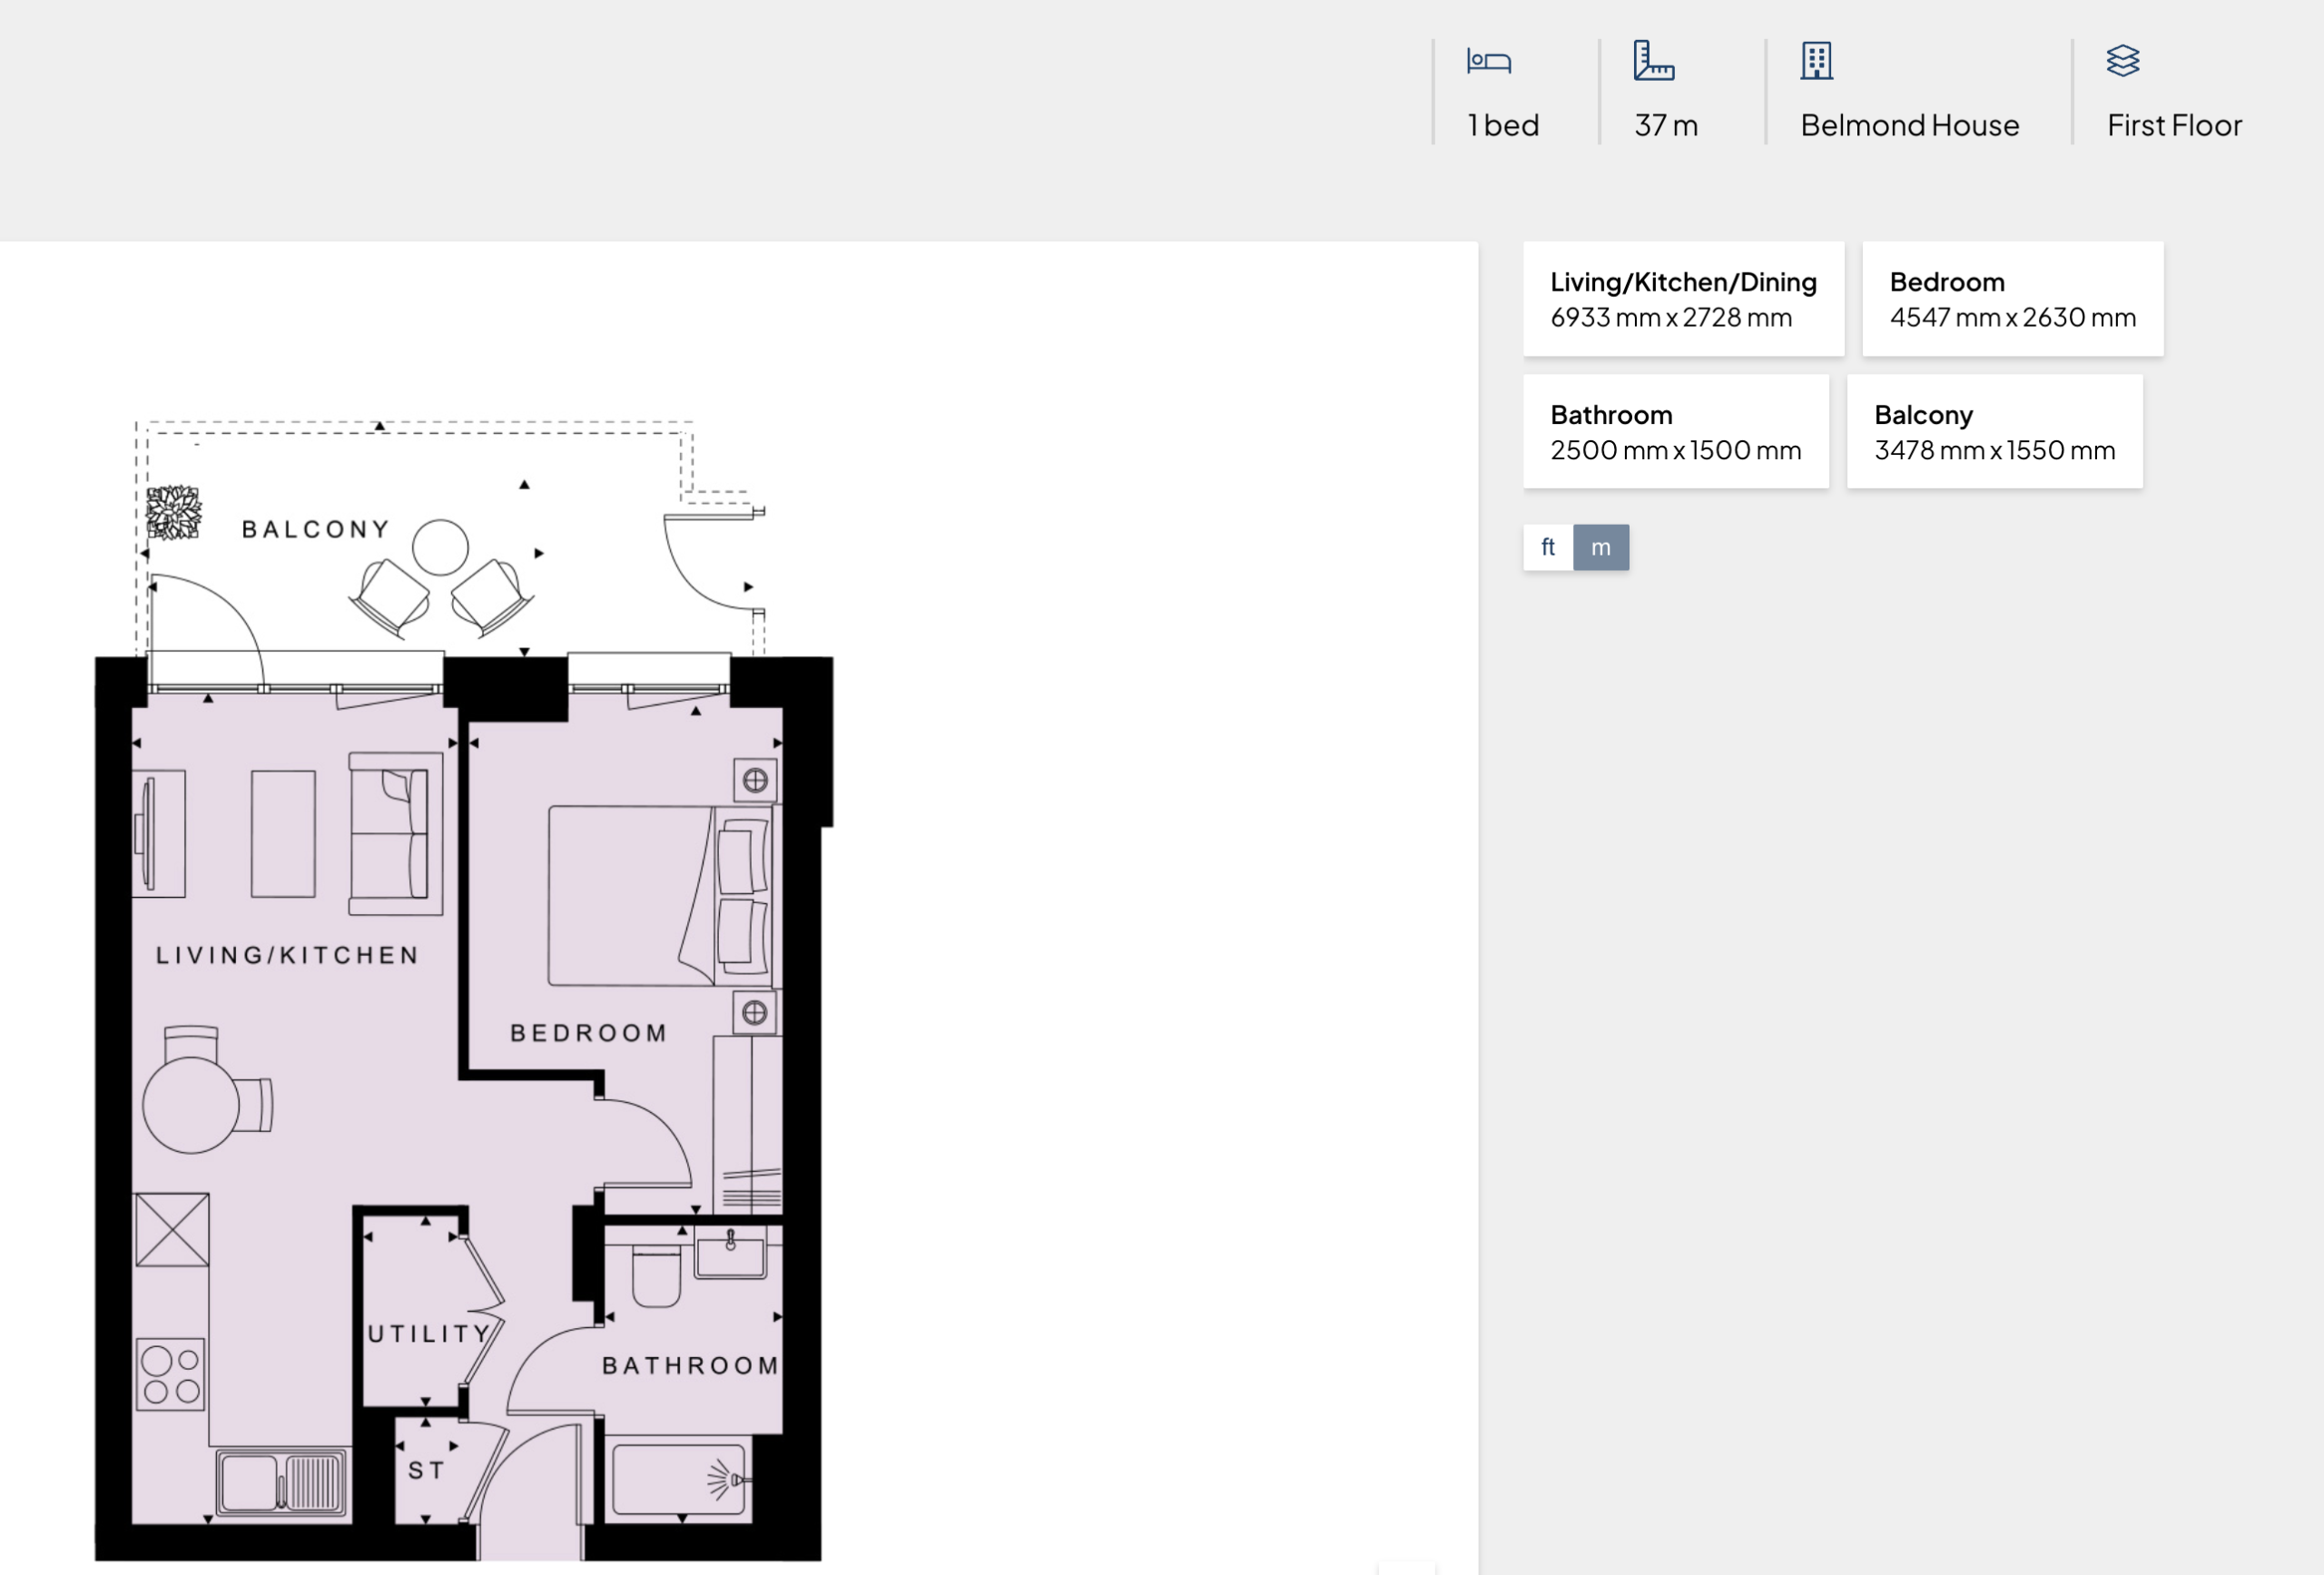Select the Bedroom dimensions card
This screenshot has height=1575, width=2324.
click(x=2012, y=299)
